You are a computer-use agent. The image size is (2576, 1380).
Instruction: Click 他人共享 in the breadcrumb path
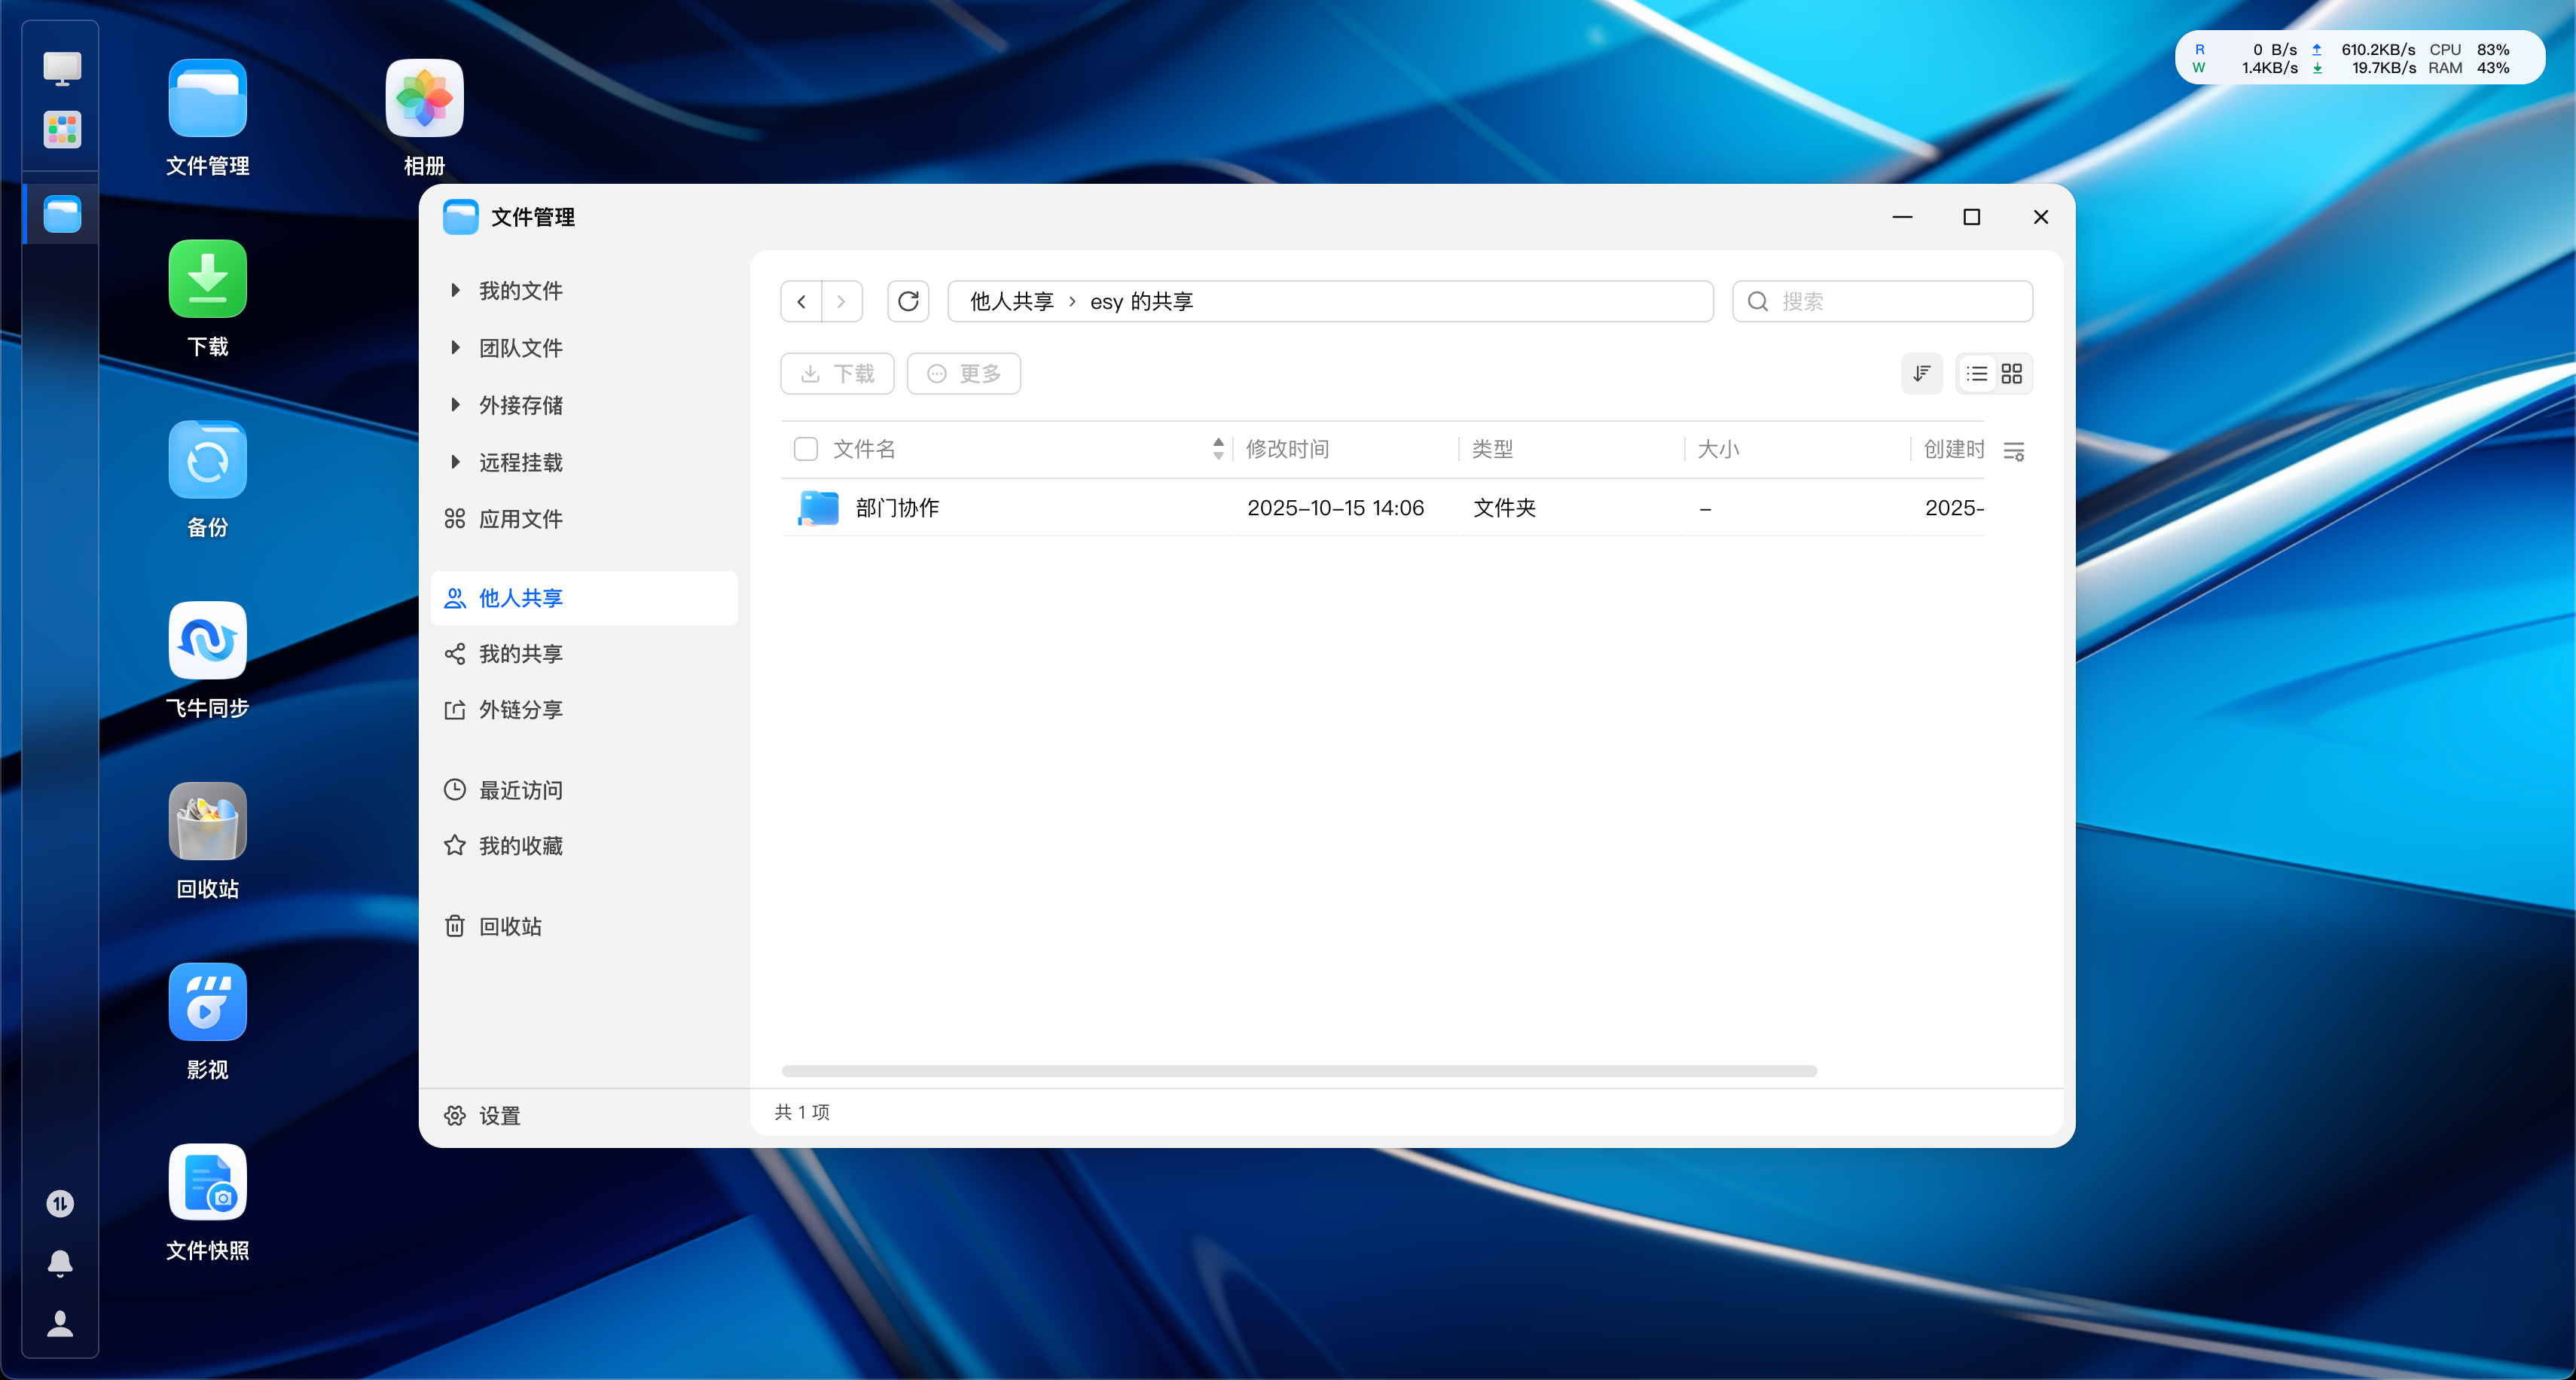click(x=1012, y=302)
